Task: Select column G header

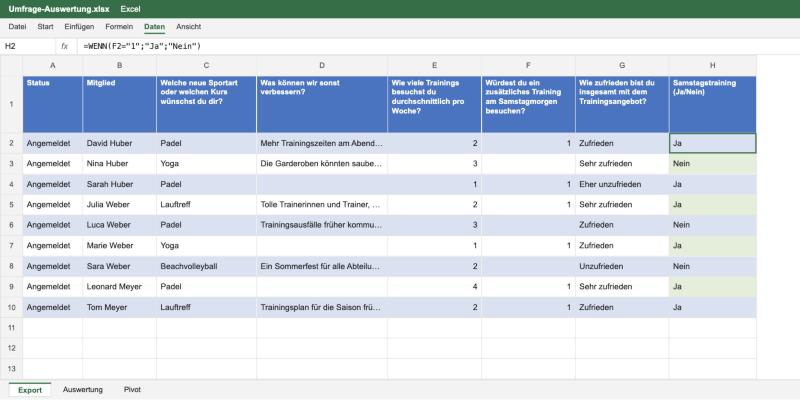Action: [x=622, y=65]
